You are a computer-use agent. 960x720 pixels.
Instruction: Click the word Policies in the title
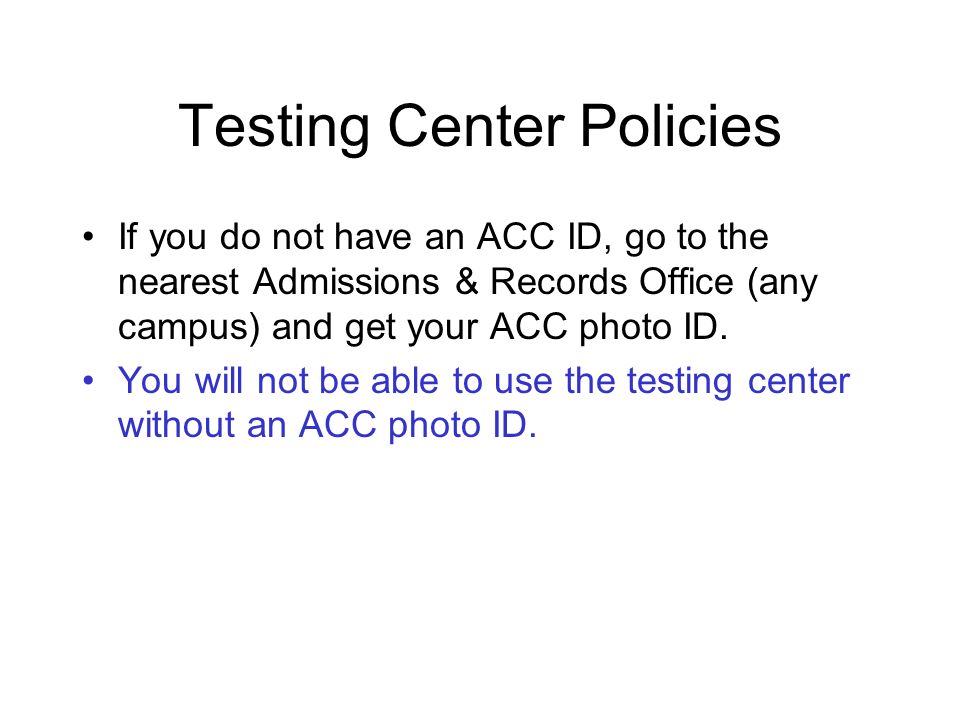(x=680, y=126)
